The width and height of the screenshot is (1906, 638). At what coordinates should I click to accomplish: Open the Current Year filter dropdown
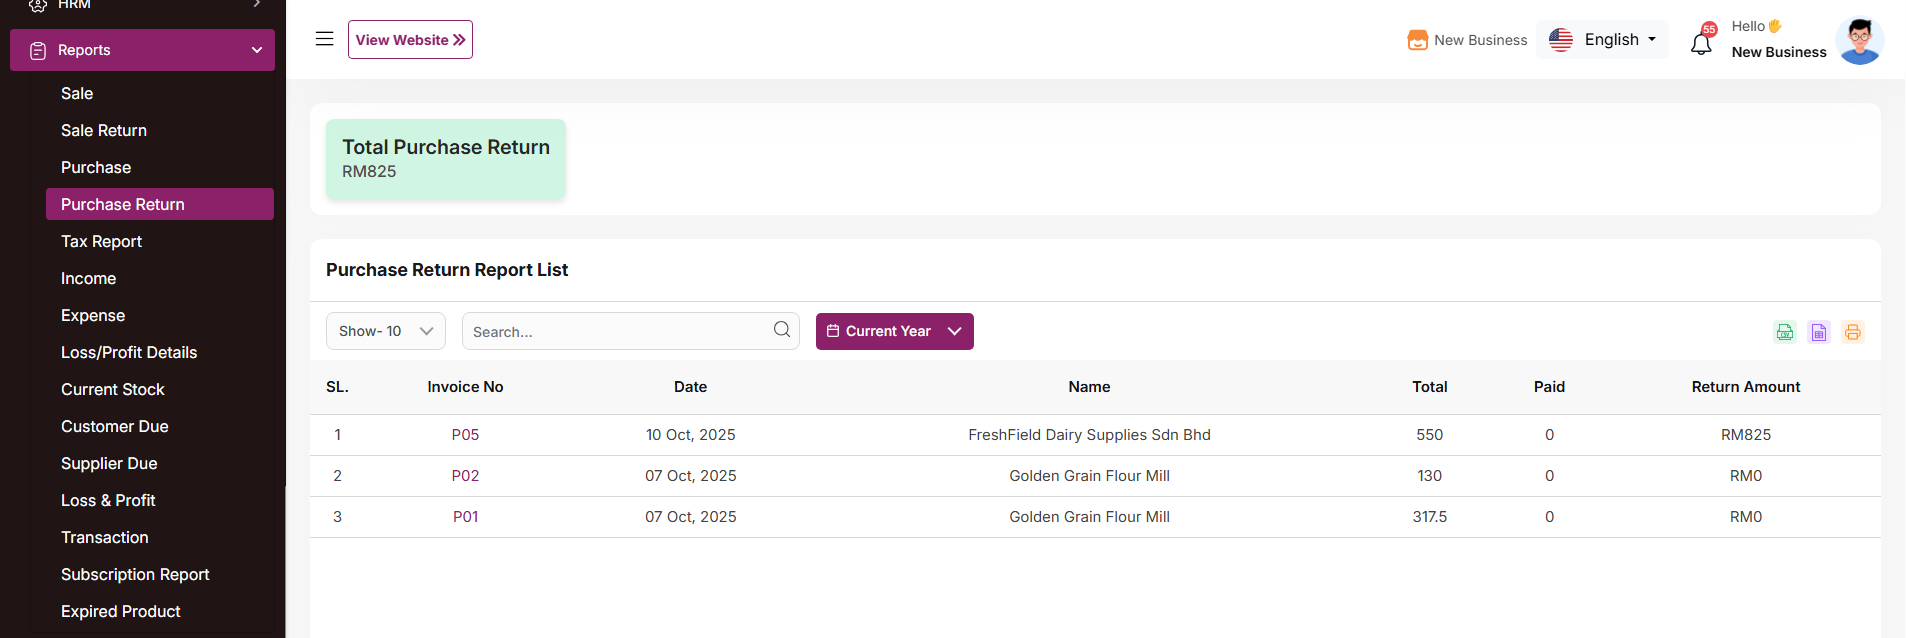[x=894, y=331]
